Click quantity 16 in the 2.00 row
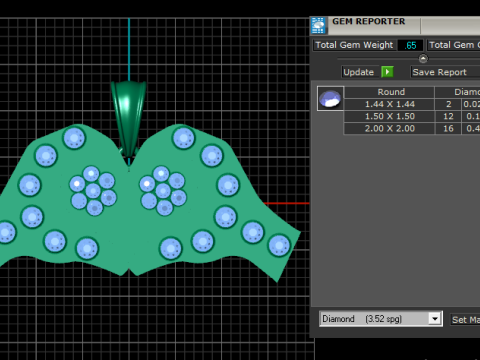480x360 pixels. pos(448,128)
